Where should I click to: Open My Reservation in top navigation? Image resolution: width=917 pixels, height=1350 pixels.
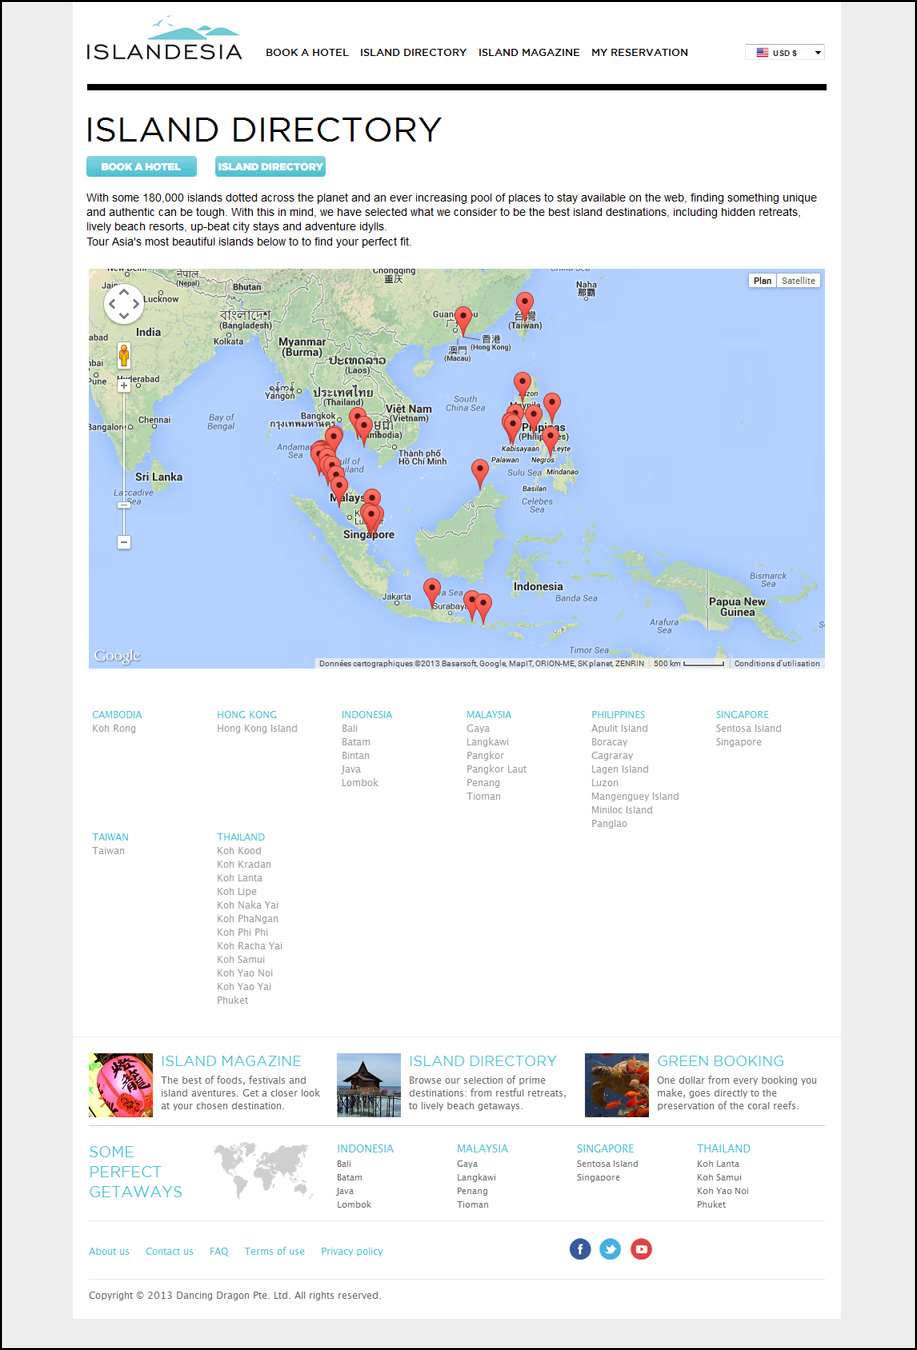point(640,52)
